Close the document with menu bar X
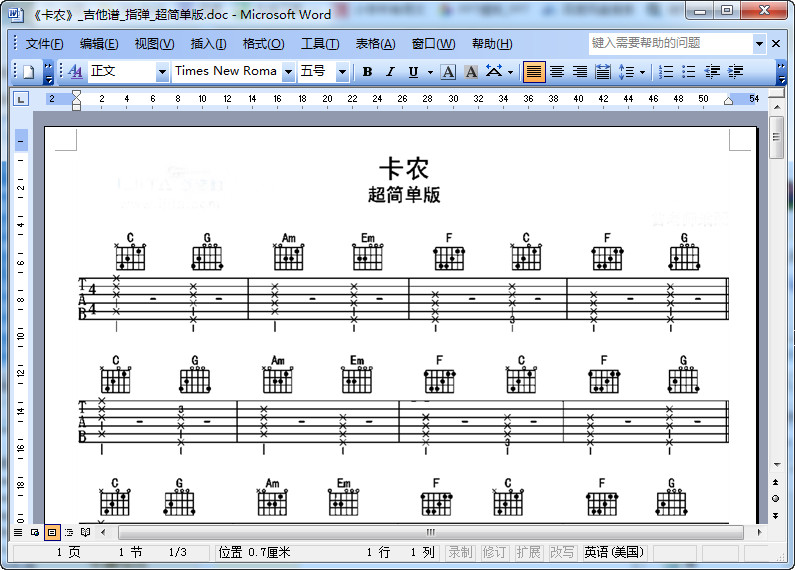Viewport: 795px width, 570px height. [776, 44]
